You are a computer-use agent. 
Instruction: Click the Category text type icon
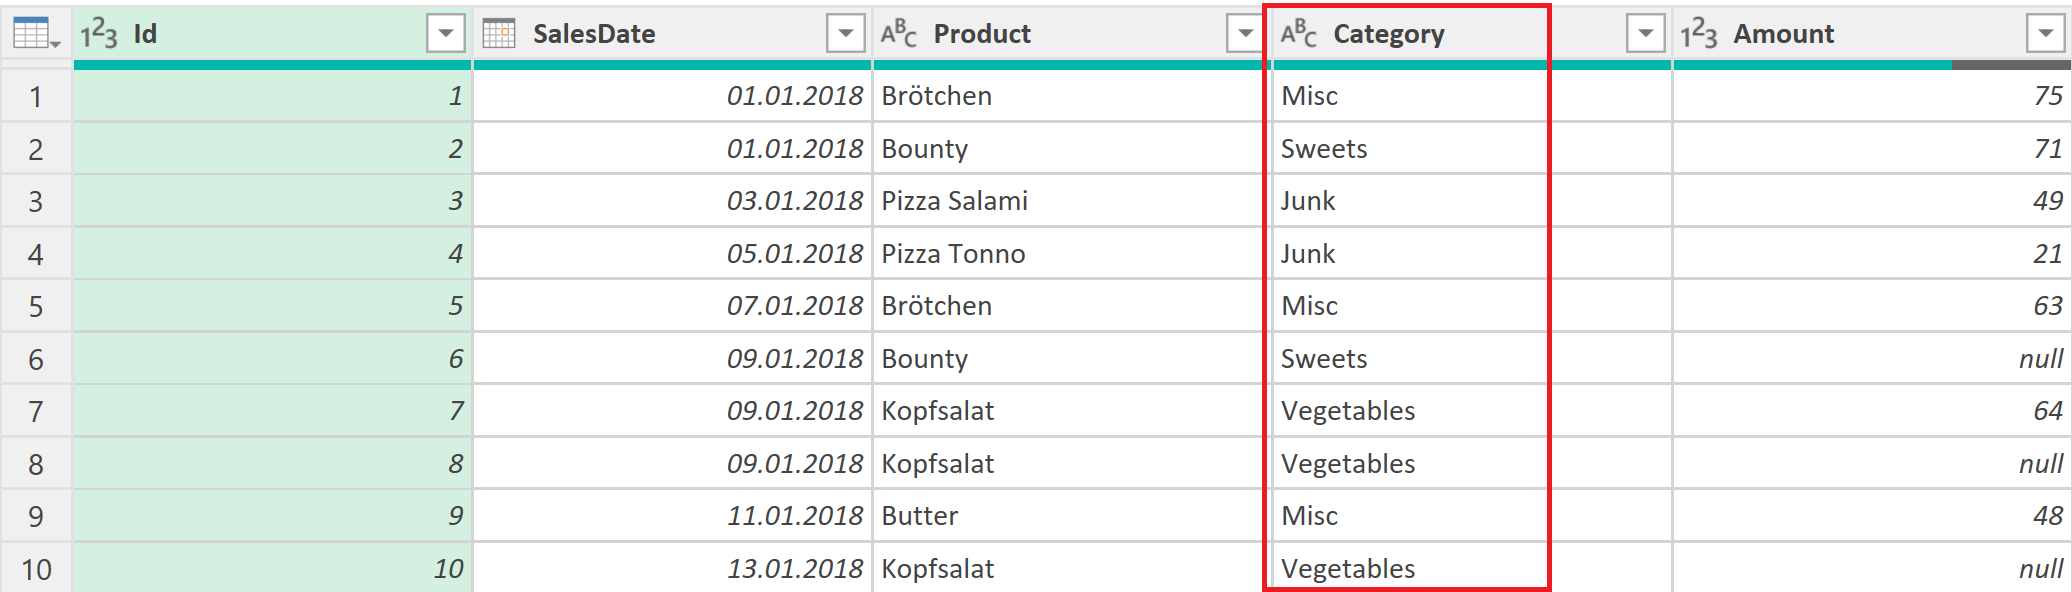coord(1298,34)
